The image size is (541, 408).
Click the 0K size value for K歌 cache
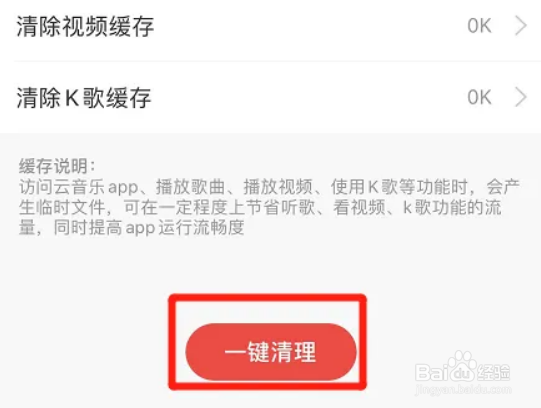tap(480, 97)
